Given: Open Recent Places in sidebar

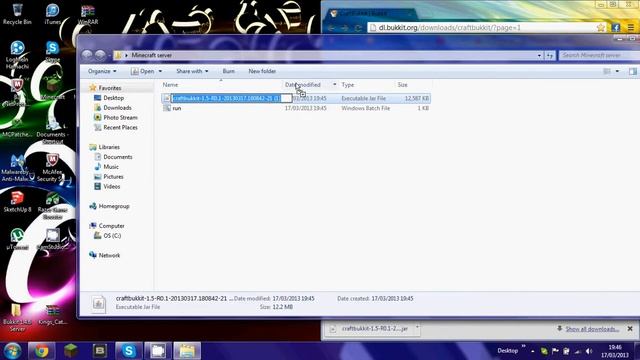Looking at the screenshot, I should [x=120, y=127].
